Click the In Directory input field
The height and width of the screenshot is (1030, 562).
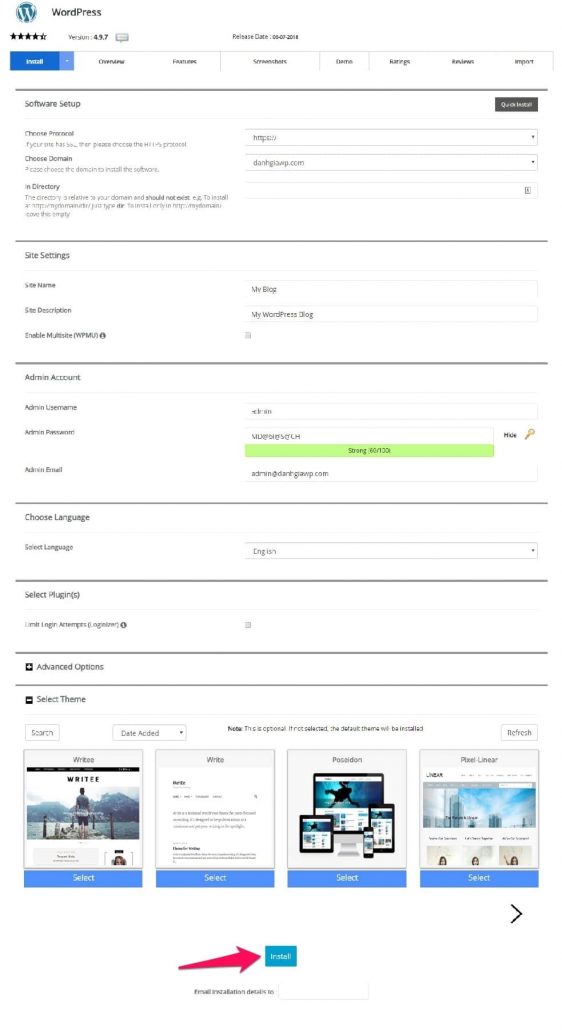(x=391, y=190)
